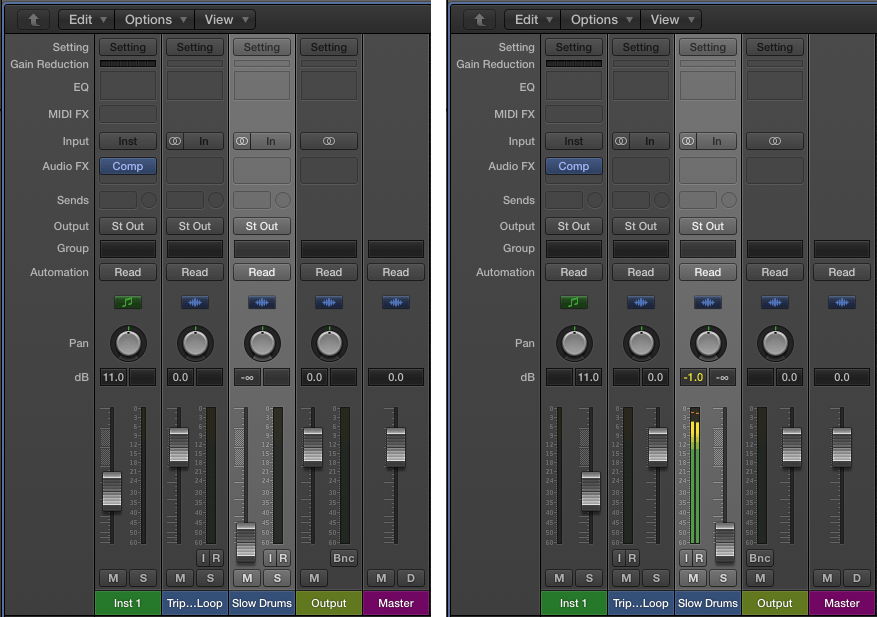
Task: Click Slow Drums send knob in right mixer
Action: (x=729, y=200)
